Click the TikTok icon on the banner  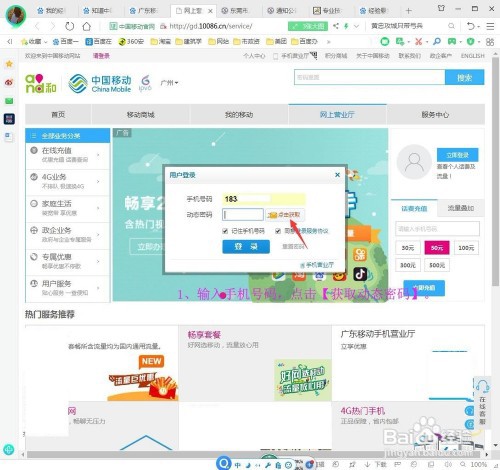[360, 274]
